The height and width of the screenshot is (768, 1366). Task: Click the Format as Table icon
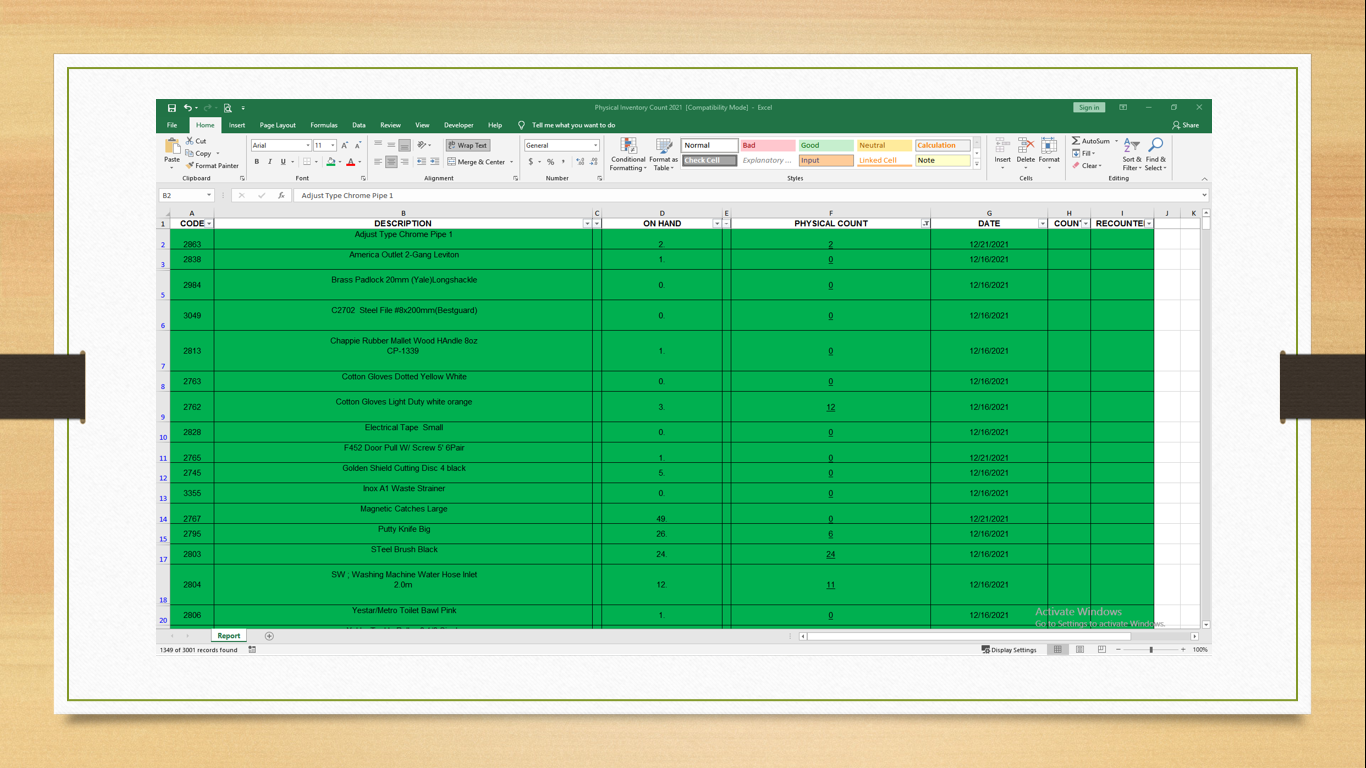coord(663,146)
